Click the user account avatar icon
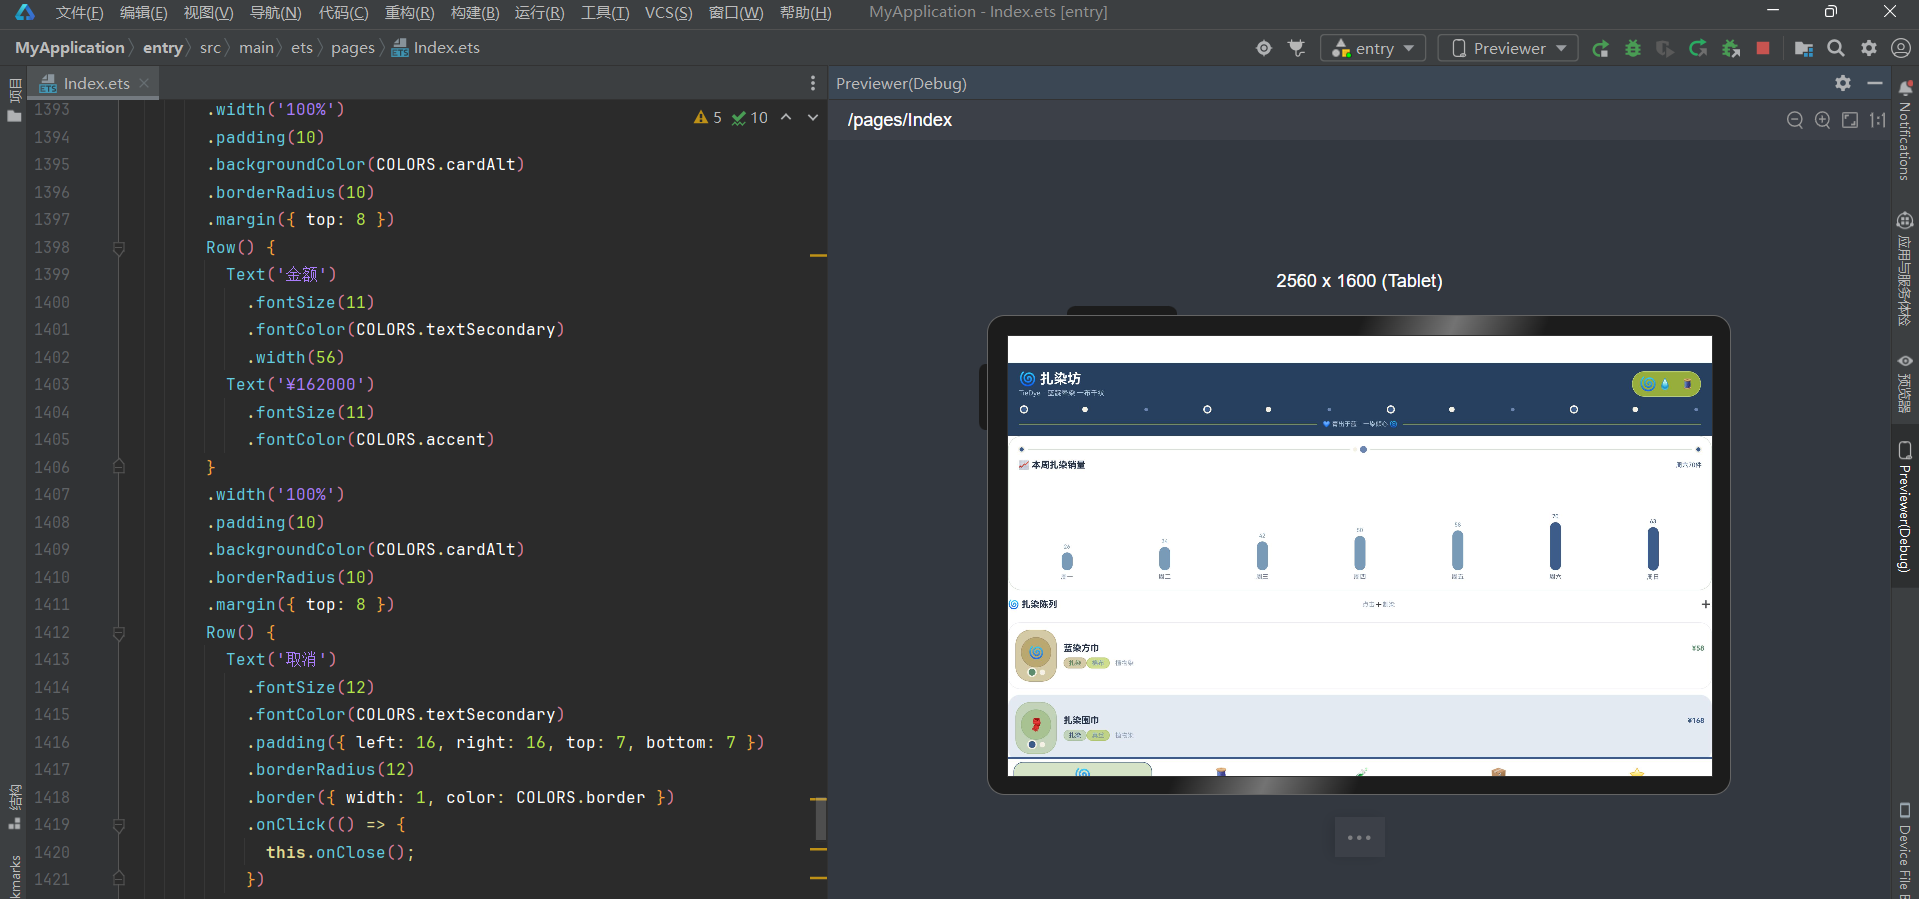 [1901, 48]
